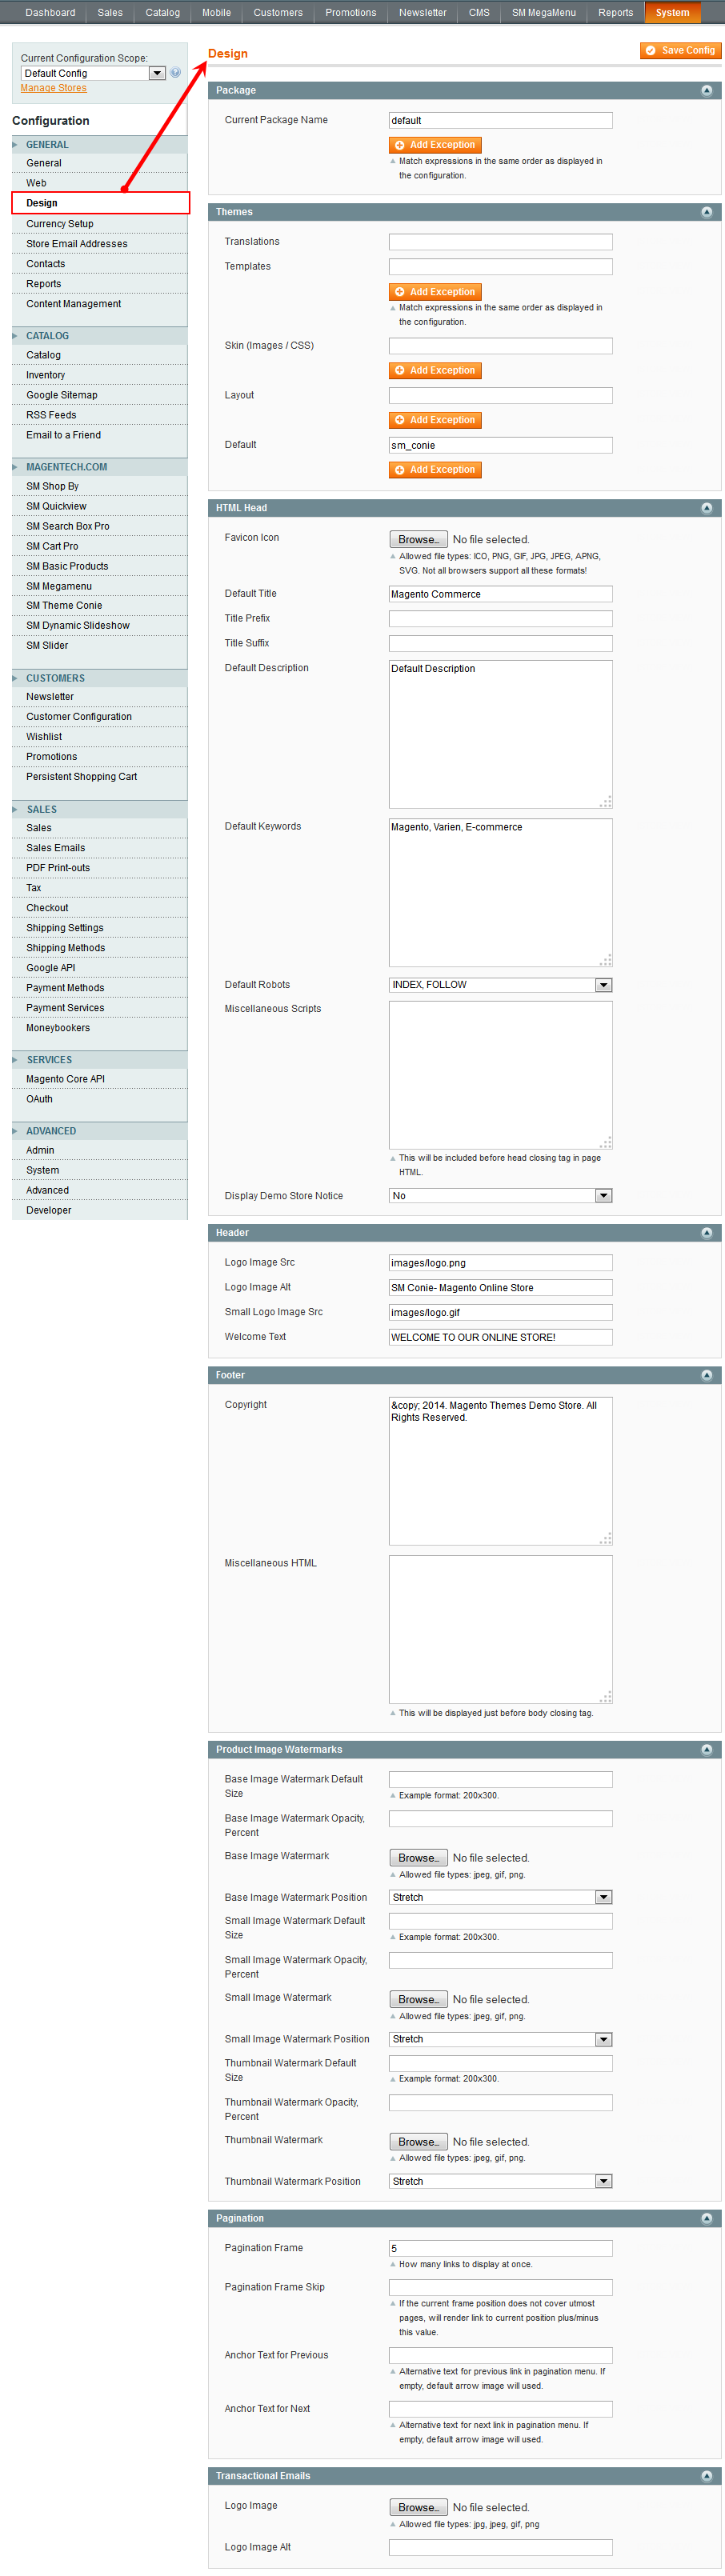The height and width of the screenshot is (2576, 725).
Task: Collapse the Pagination section arrow icon
Action: pos(706,2218)
